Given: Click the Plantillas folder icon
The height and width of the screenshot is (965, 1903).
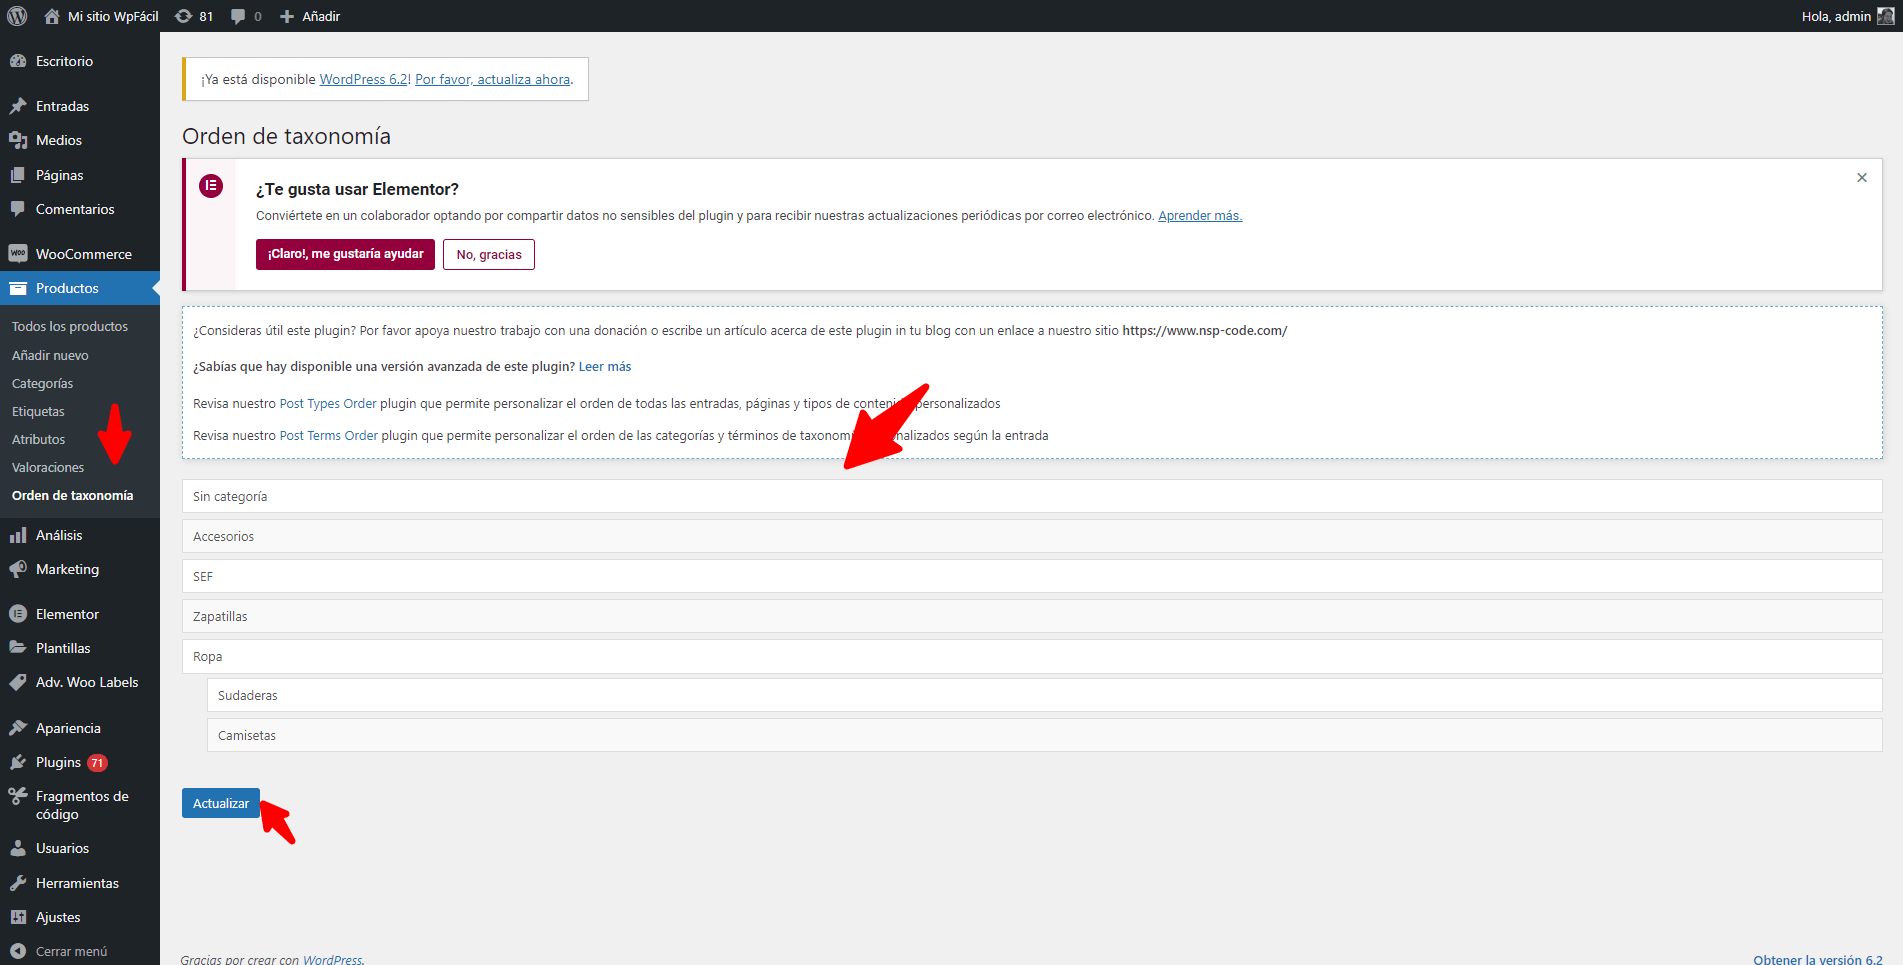Looking at the screenshot, I should pyautogui.click(x=18, y=648).
